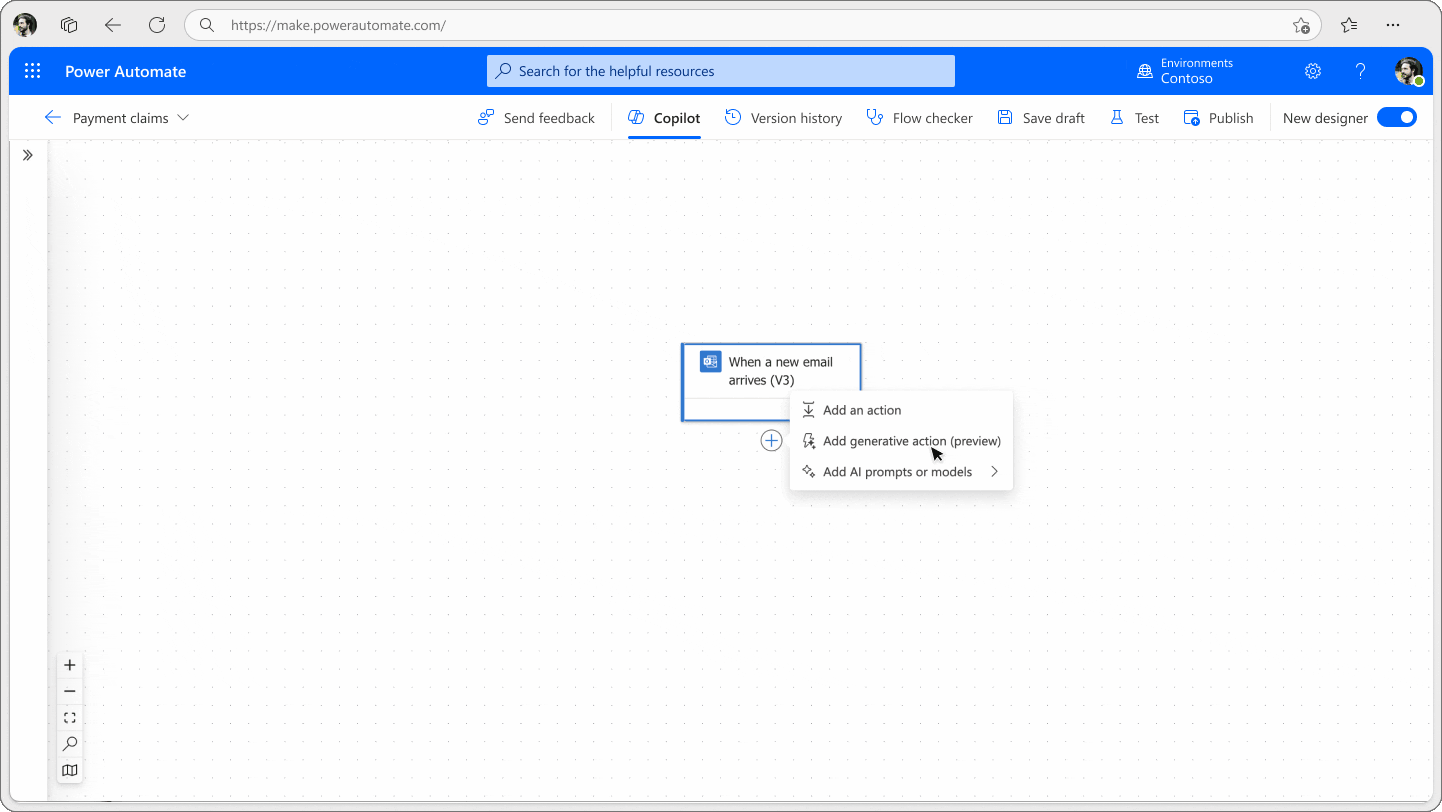Open Flow checker
This screenshot has height=812, width=1442.
919,117
